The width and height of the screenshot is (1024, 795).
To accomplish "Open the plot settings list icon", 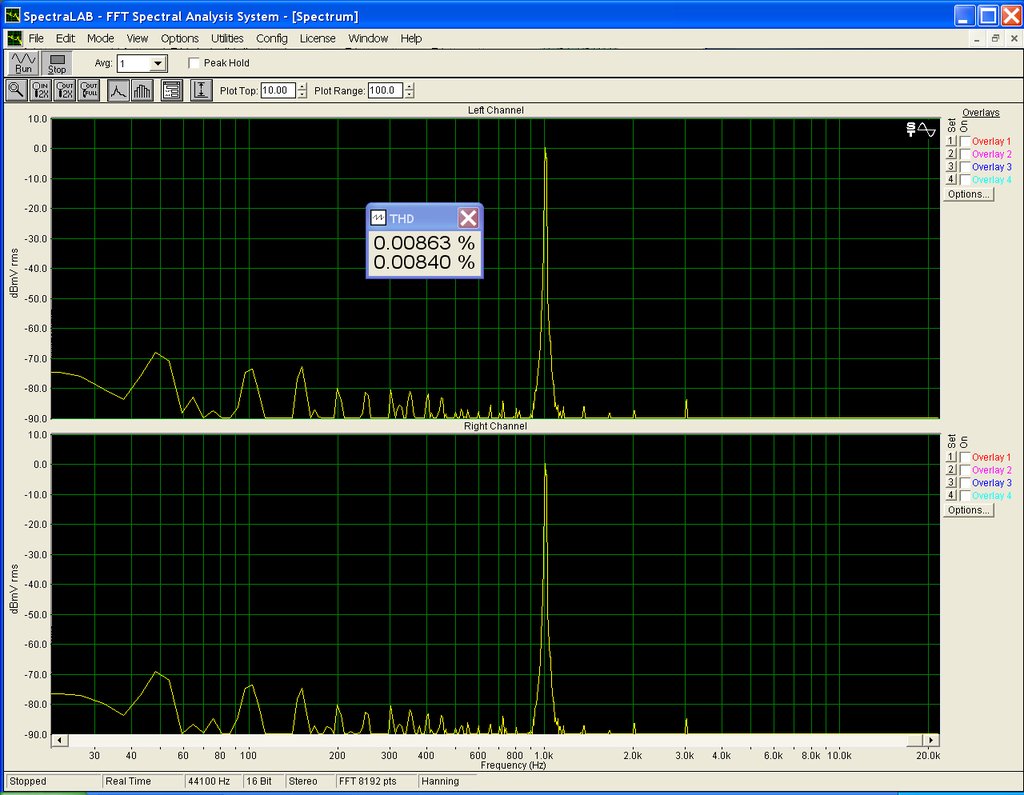I will click(172, 90).
